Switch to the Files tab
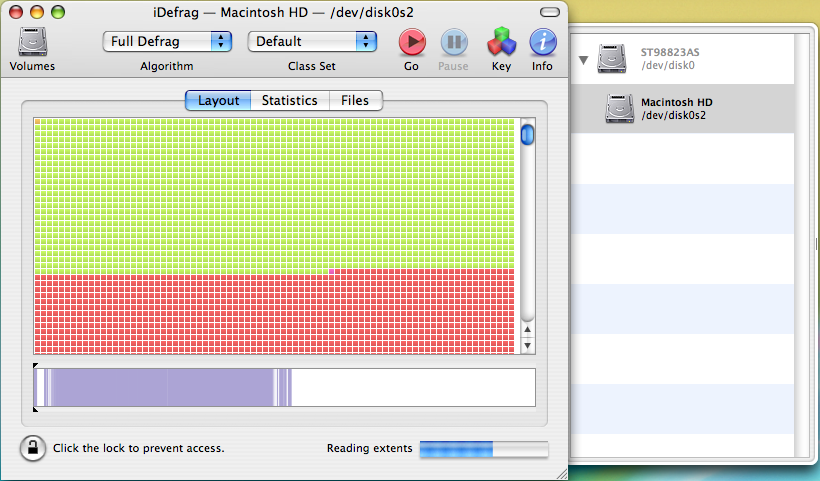 pyautogui.click(x=356, y=100)
